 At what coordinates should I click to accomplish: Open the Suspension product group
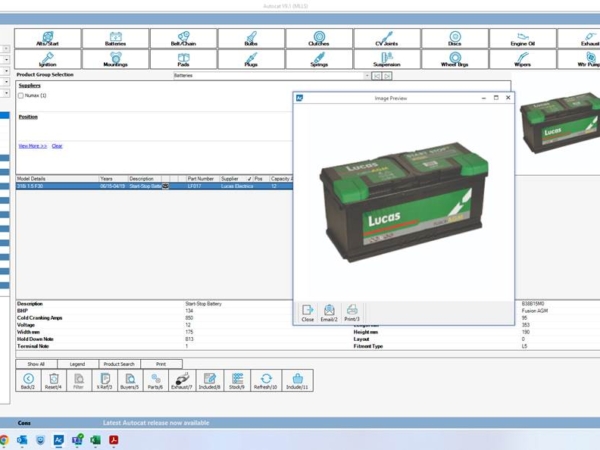[387, 59]
